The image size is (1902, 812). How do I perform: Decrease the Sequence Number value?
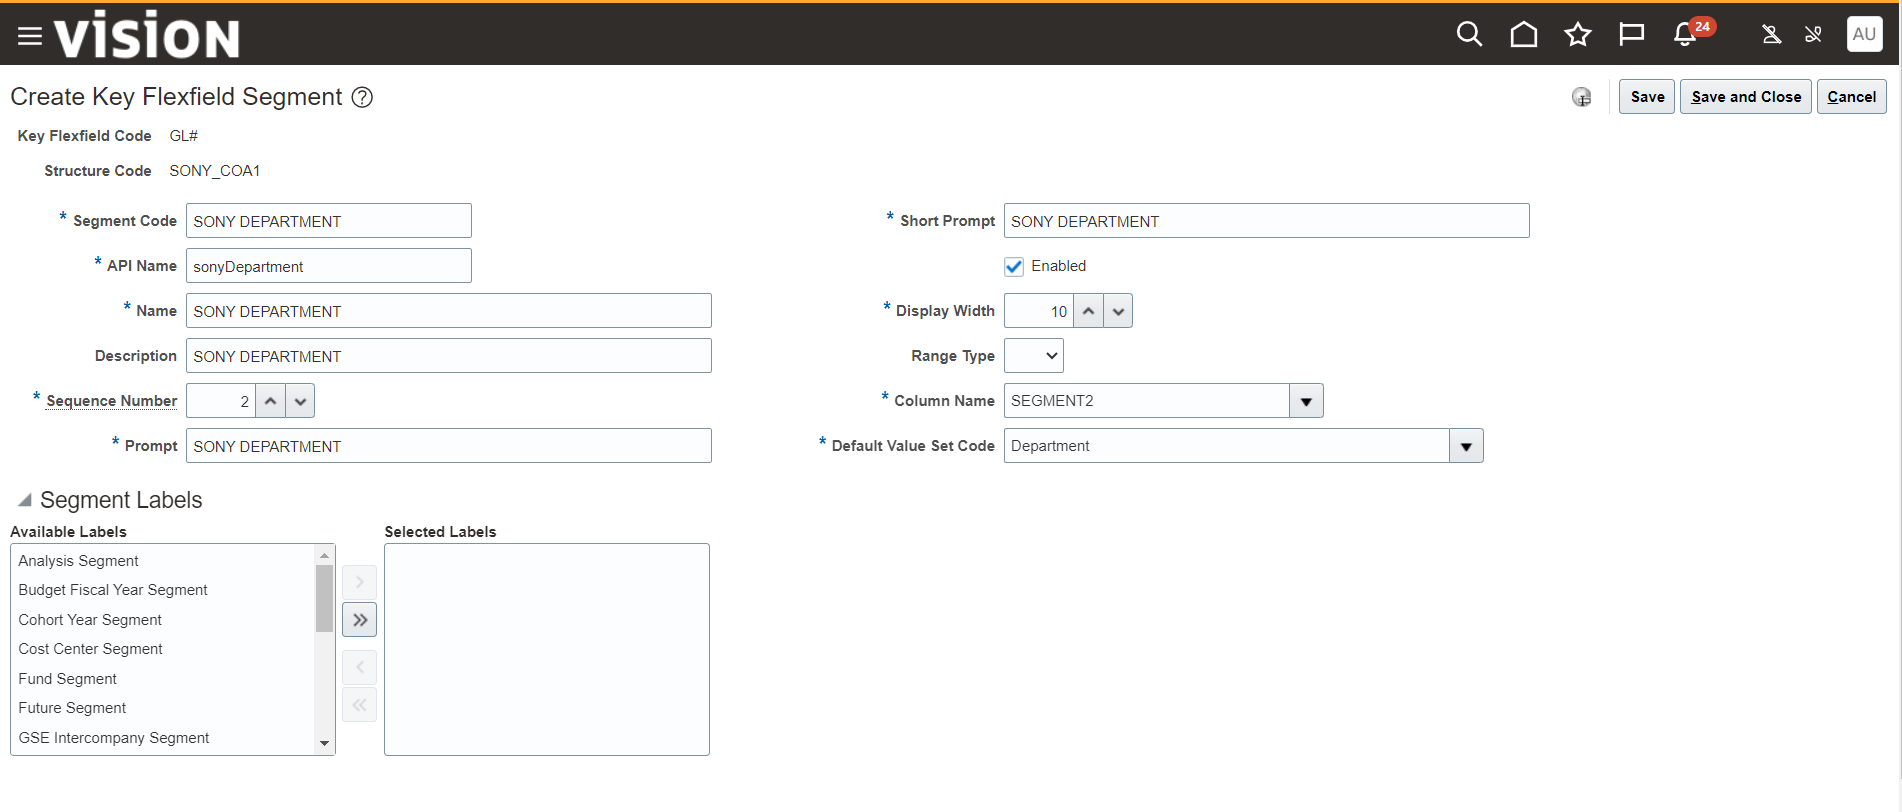[300, 401]
